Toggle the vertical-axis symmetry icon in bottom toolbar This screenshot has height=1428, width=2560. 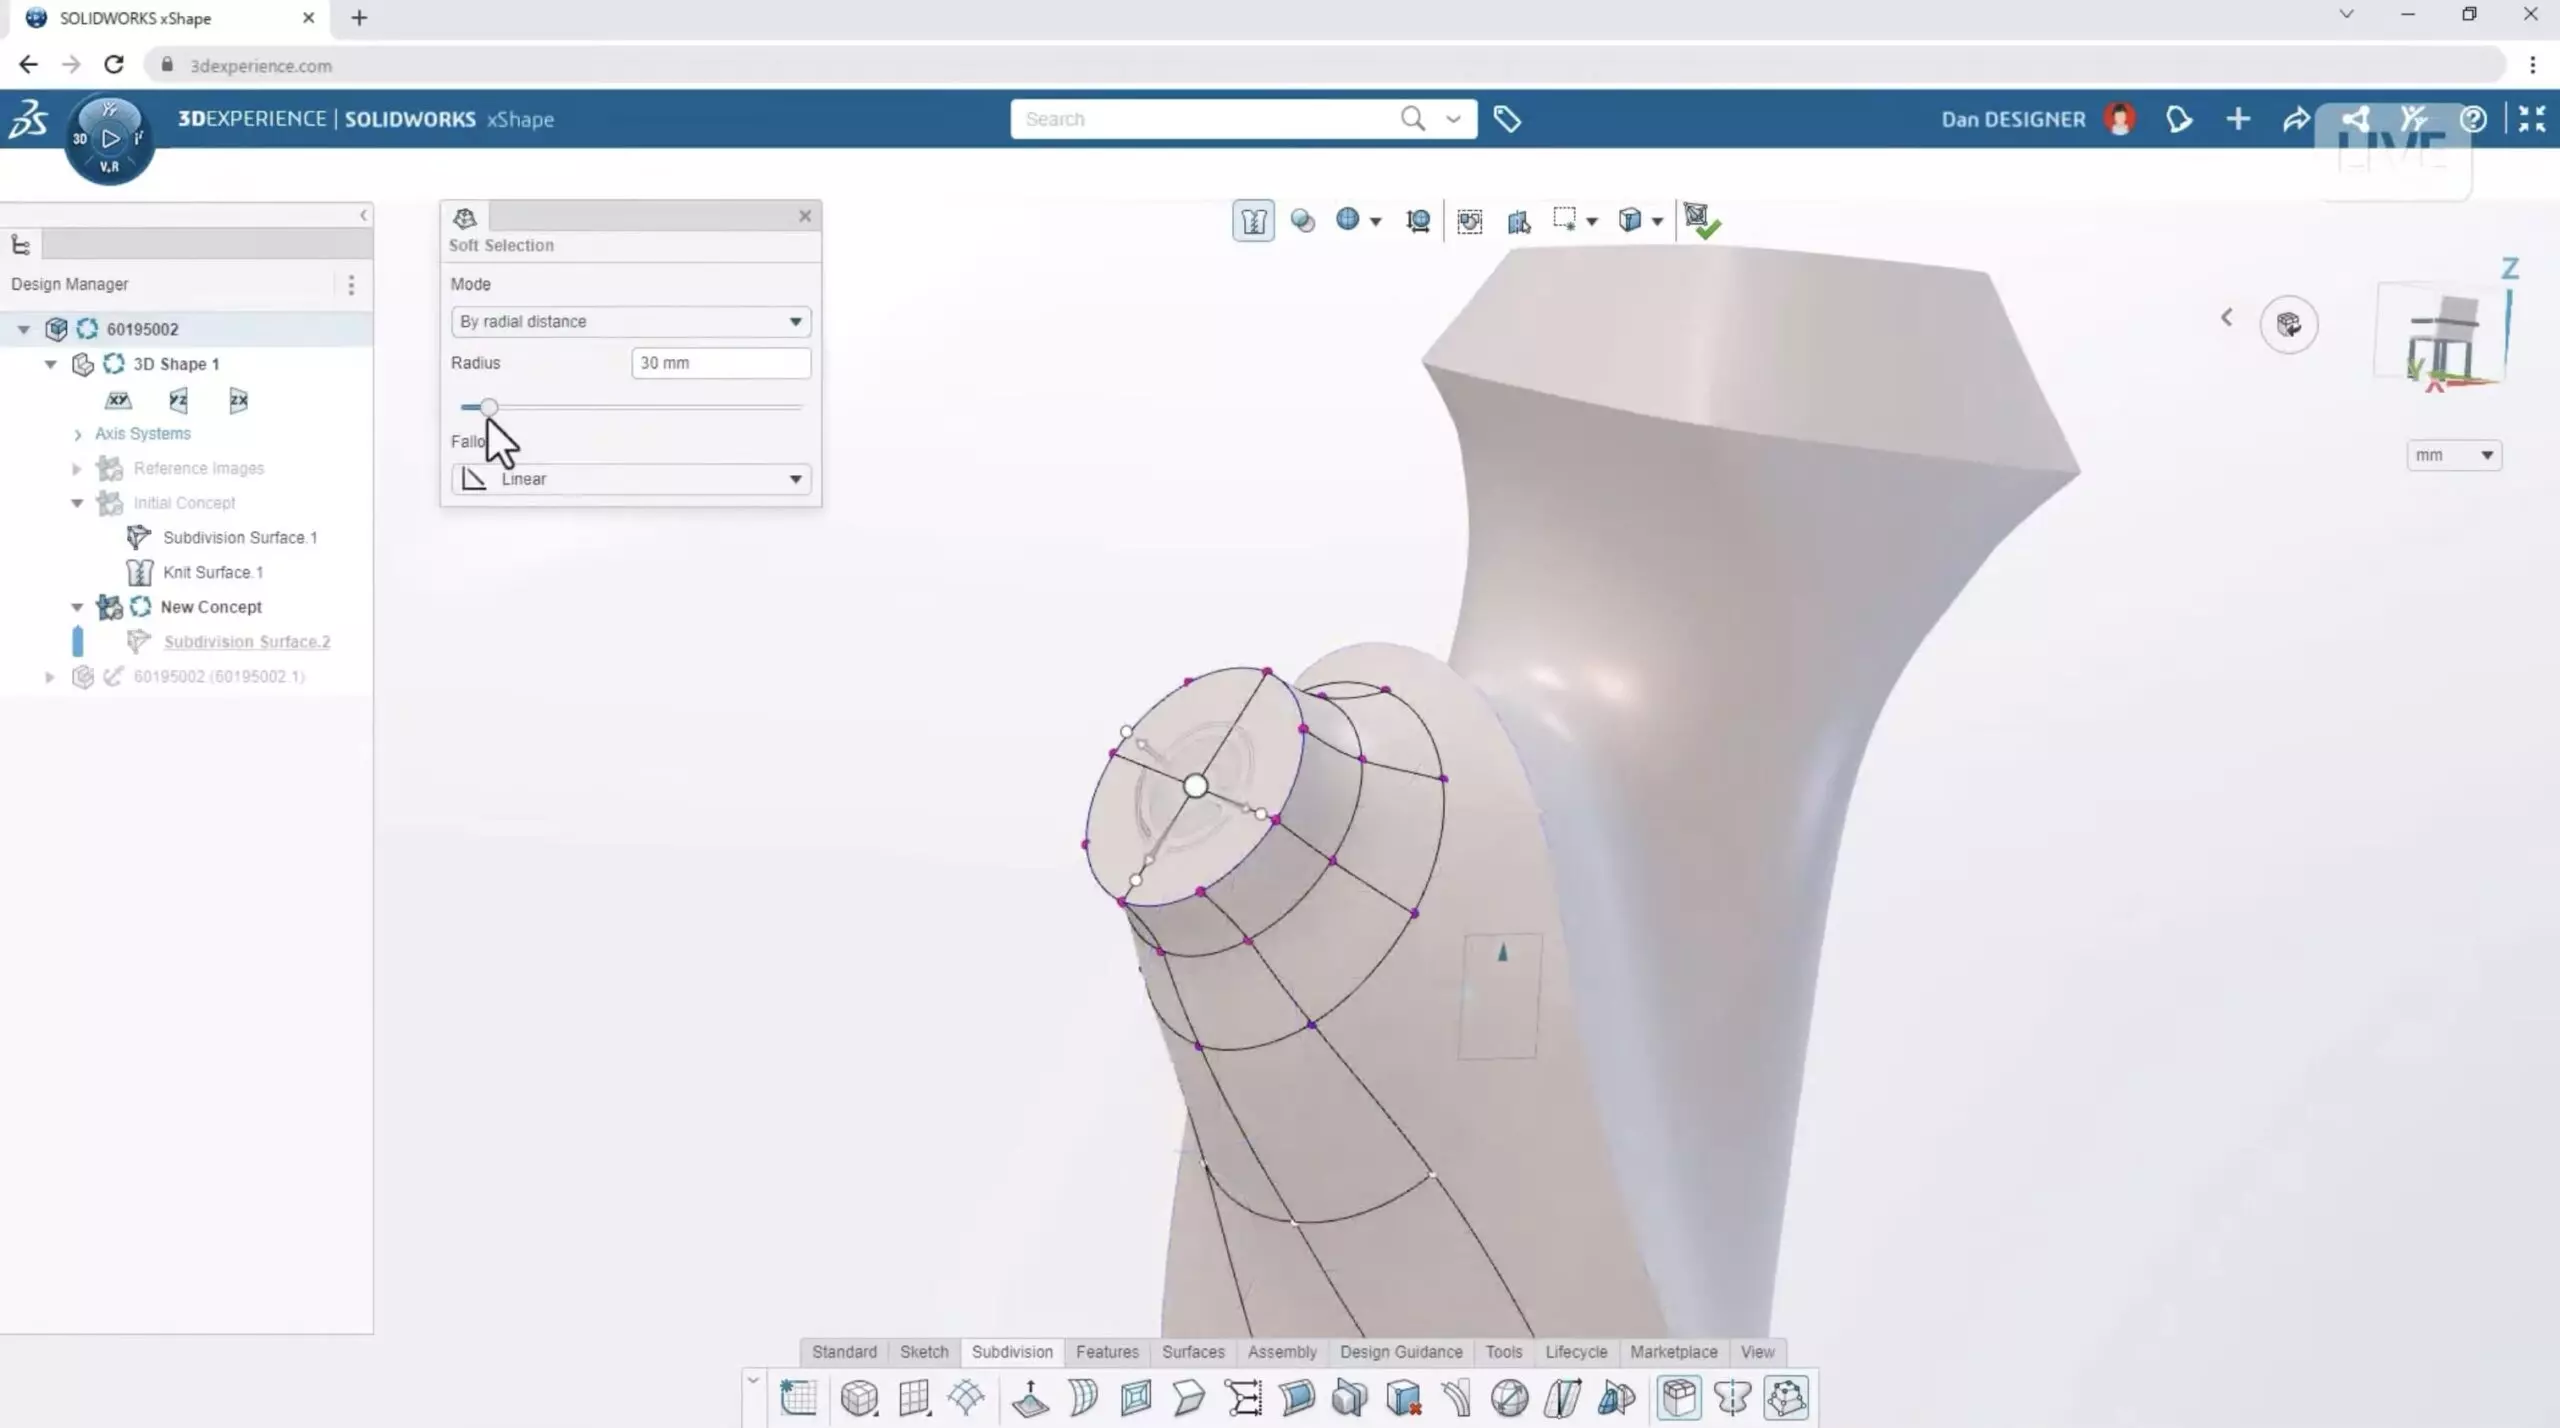tap(1732, 1398)
